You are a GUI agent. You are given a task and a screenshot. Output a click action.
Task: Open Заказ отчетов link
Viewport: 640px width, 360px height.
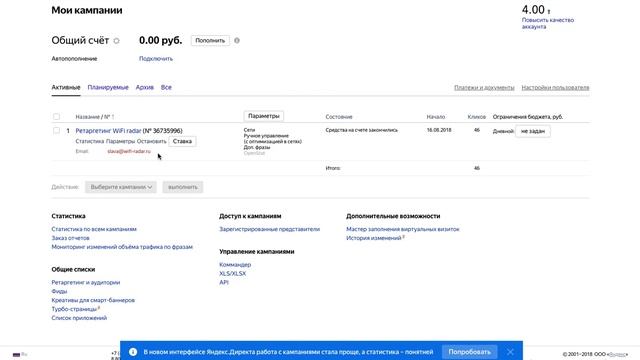(x=70, y=238)
